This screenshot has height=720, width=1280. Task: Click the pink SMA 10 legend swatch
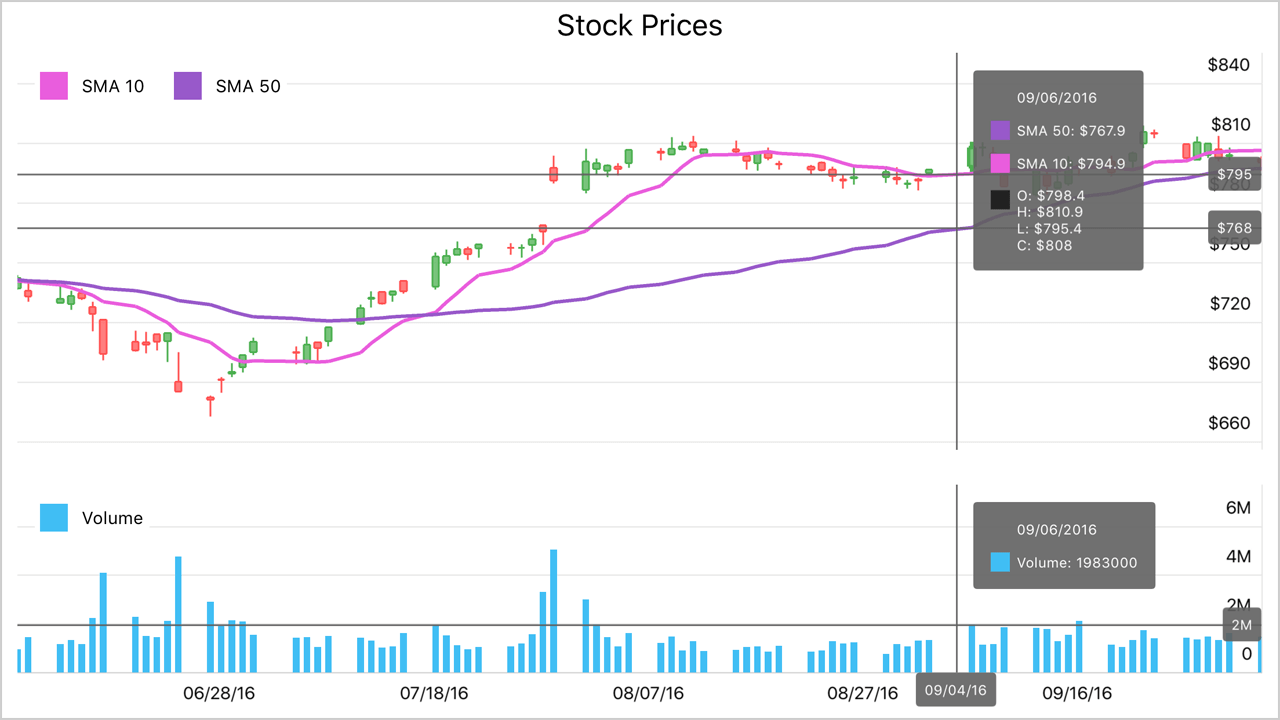pyautogui.click(x=54, y=86)
